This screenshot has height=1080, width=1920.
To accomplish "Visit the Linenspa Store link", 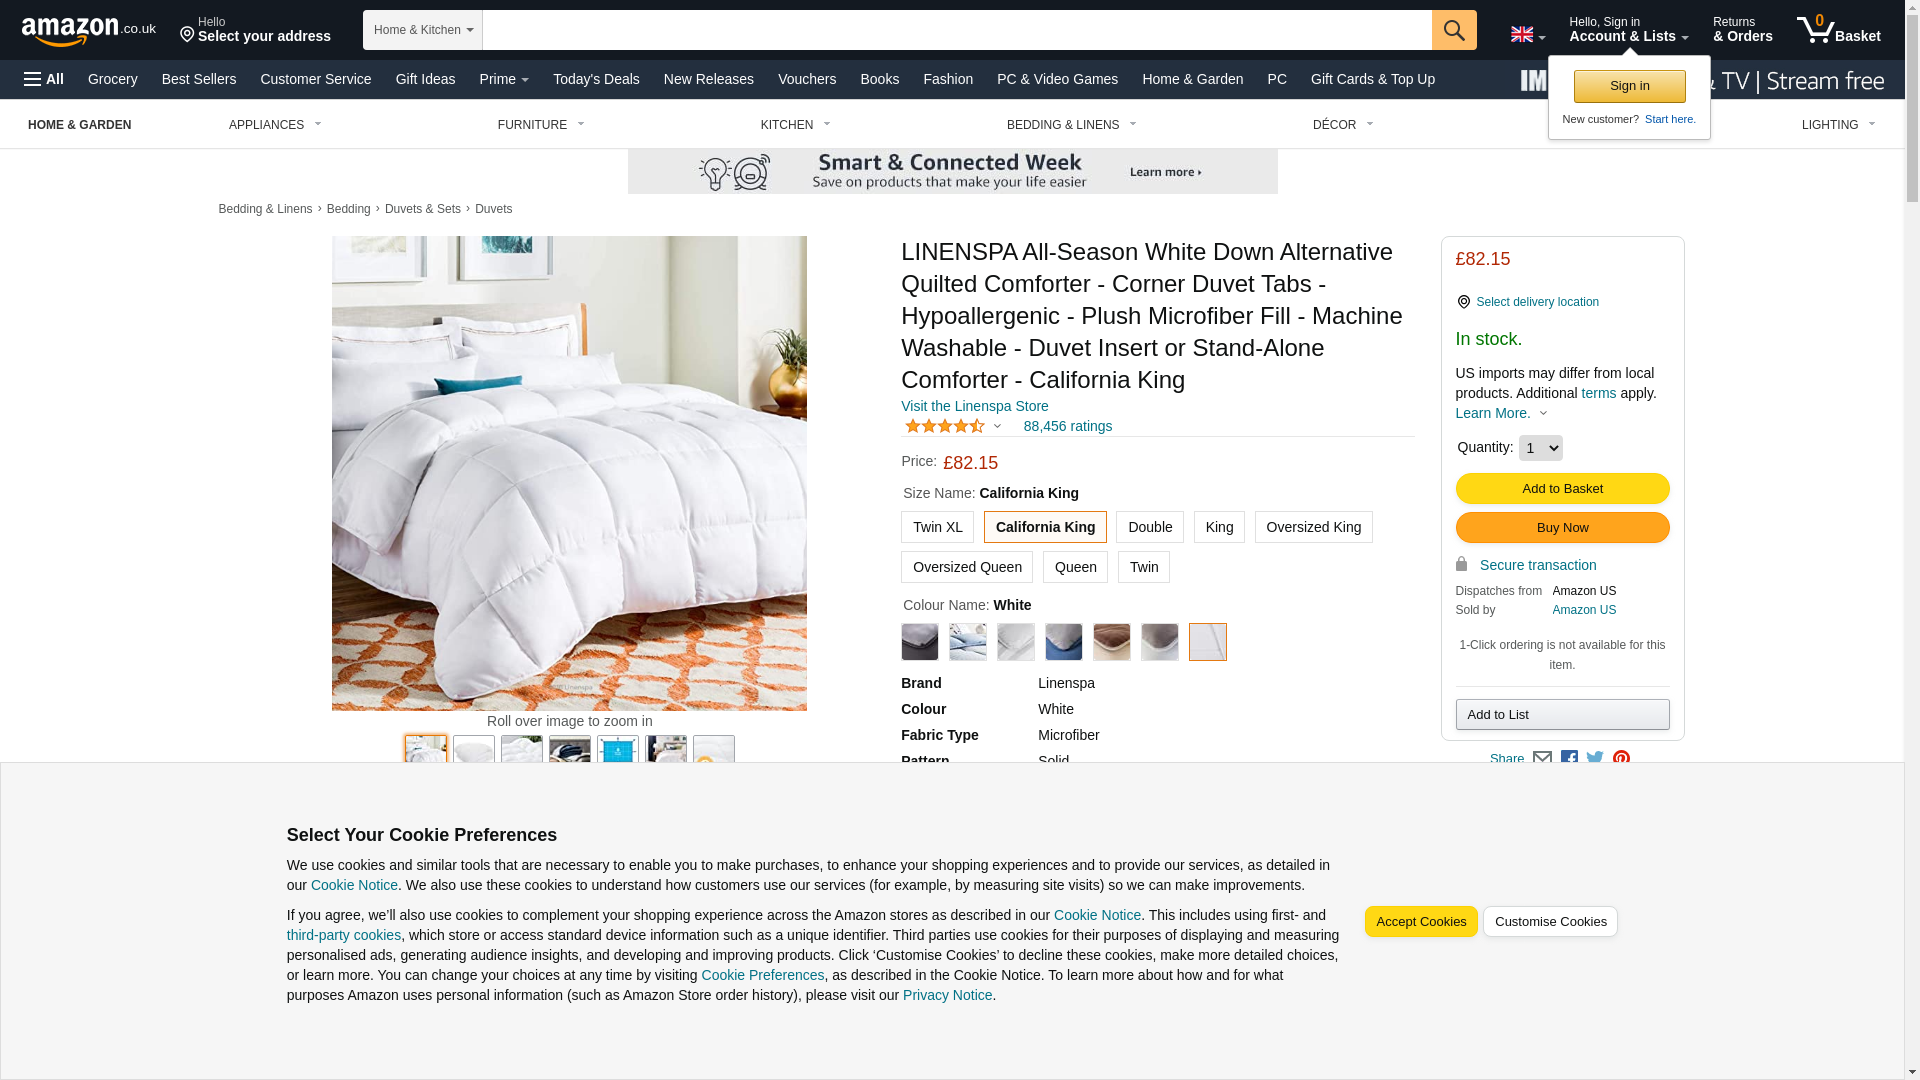I will coord(974,406).
